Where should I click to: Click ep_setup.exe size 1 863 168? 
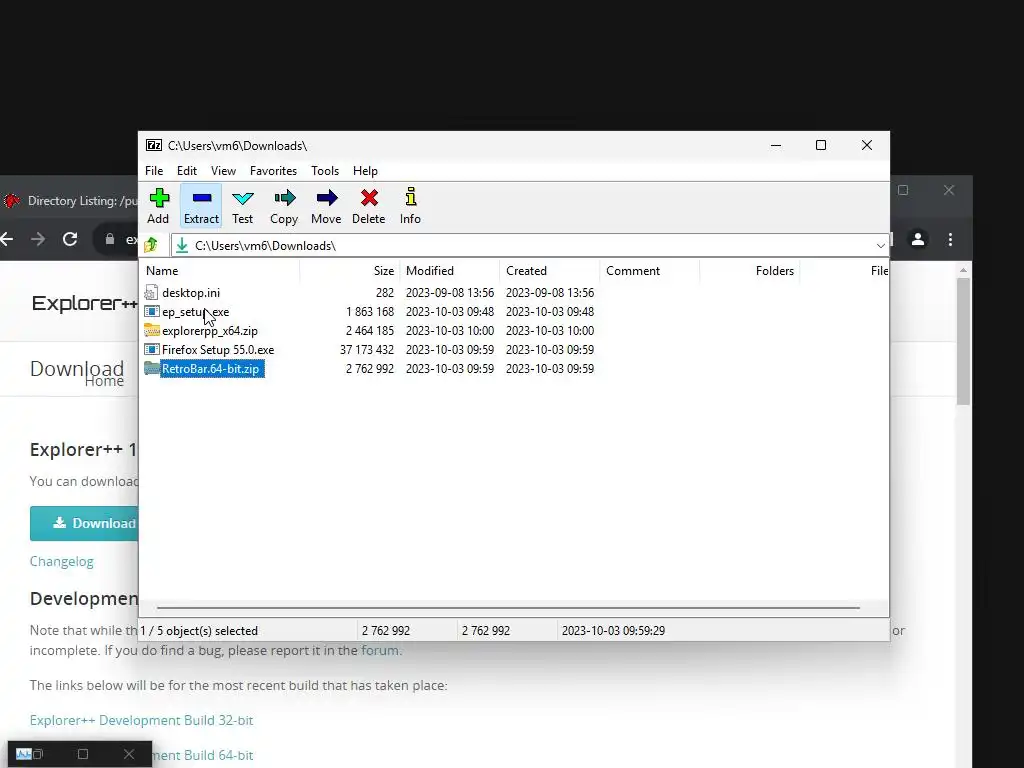(x=370, y=312)
